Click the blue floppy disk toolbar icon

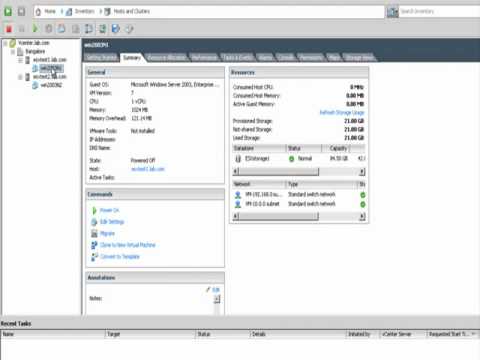(115, 29)
